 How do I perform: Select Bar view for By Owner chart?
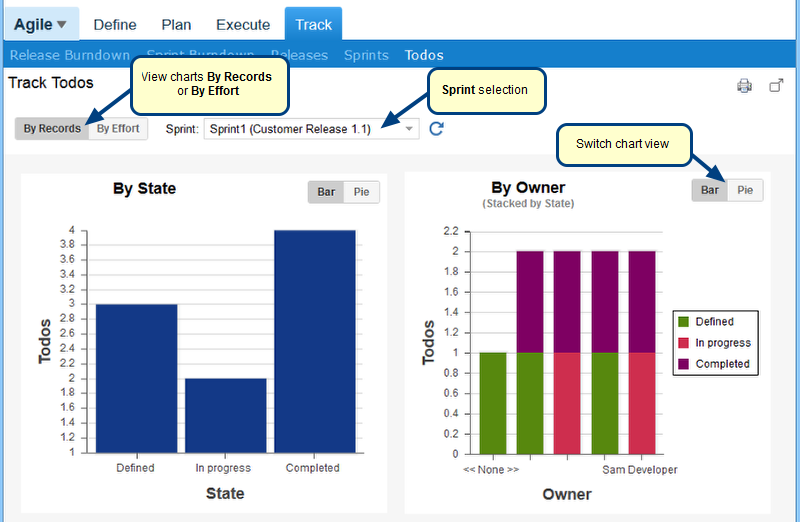(710, 190)
